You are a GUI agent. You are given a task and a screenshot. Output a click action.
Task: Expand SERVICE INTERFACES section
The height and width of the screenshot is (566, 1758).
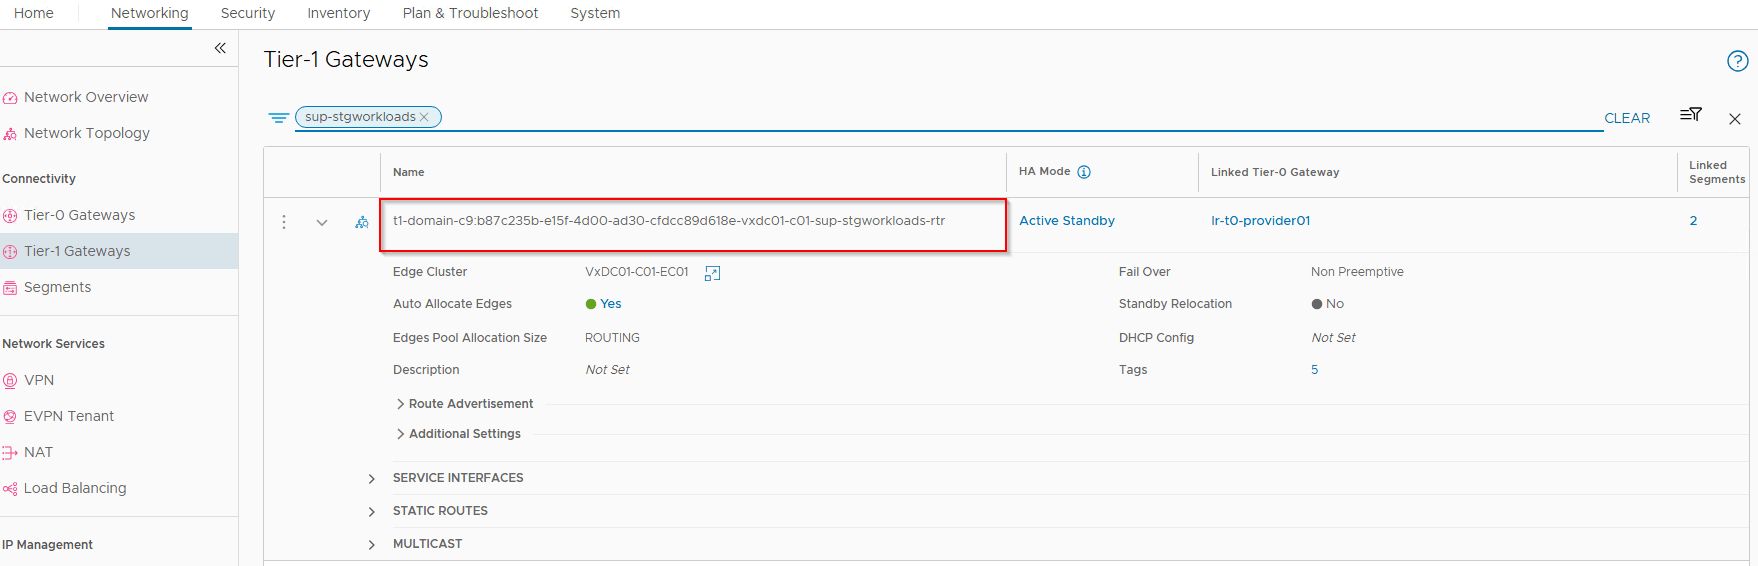[372, 479]
